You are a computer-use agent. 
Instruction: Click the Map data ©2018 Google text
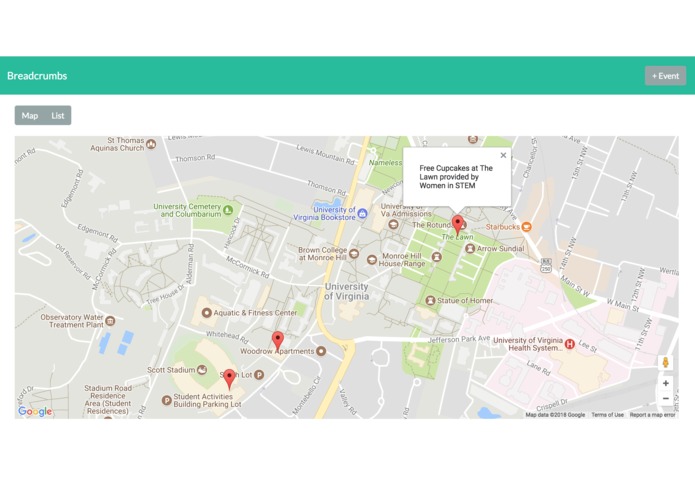[555, 415]
